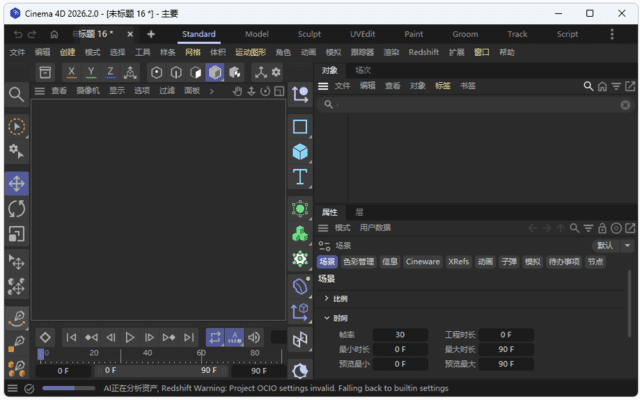Select the Scale tool
This screenshot has width=640, height=400.
click(x=17, y=234)
